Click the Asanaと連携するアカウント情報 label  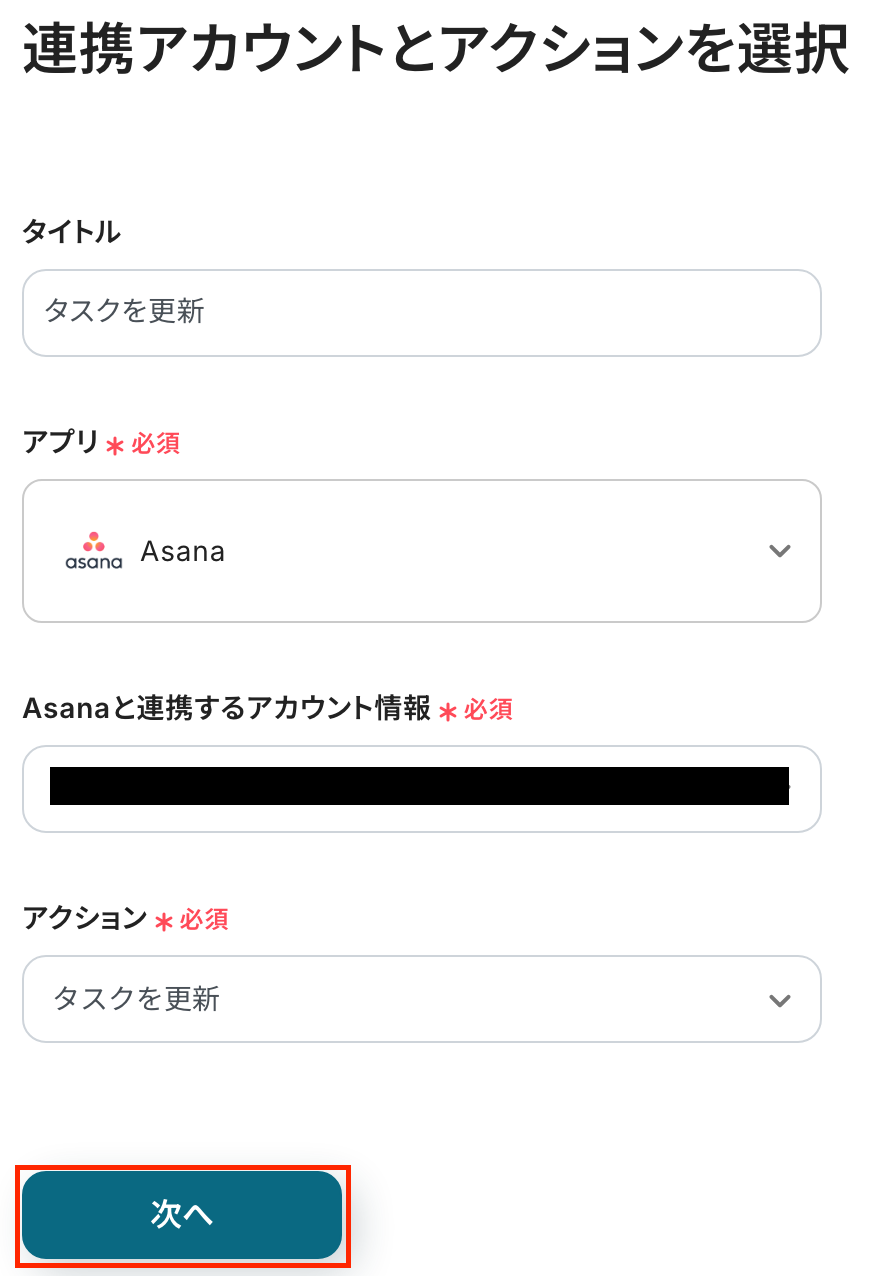pos(226,709)
